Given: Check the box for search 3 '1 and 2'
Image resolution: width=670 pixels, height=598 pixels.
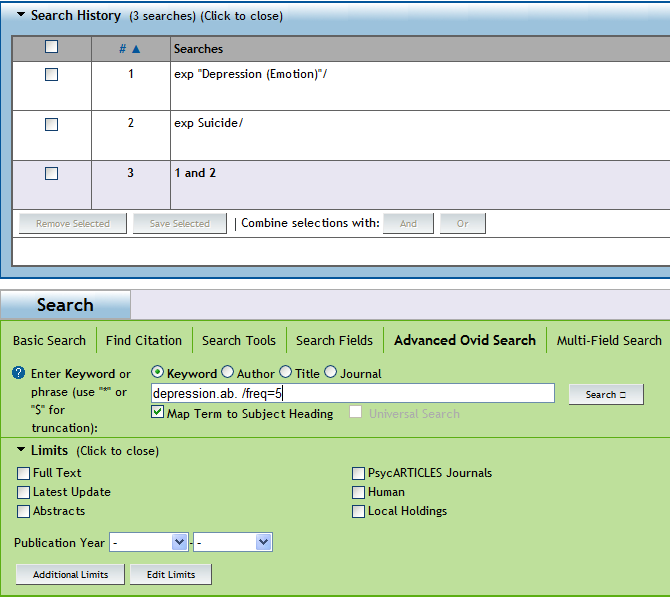Looking at the screenshot, I should [51, 174].
